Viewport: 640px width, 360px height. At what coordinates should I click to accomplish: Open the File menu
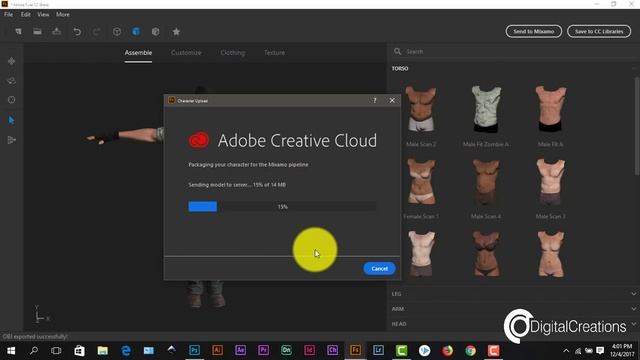click(9, 14)
